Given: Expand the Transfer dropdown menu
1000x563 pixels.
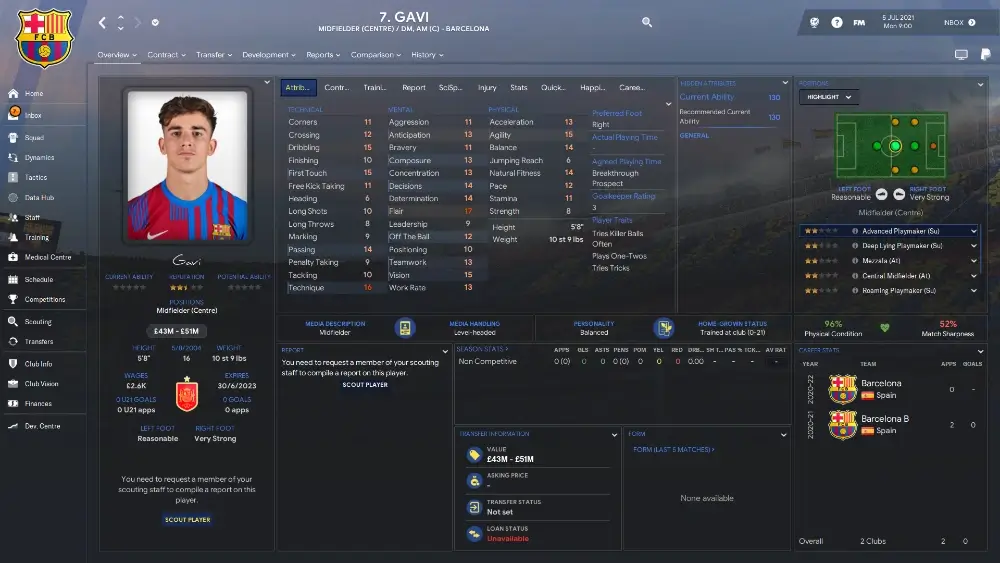Looking at the screenshot, I should [x=214, y=55].
